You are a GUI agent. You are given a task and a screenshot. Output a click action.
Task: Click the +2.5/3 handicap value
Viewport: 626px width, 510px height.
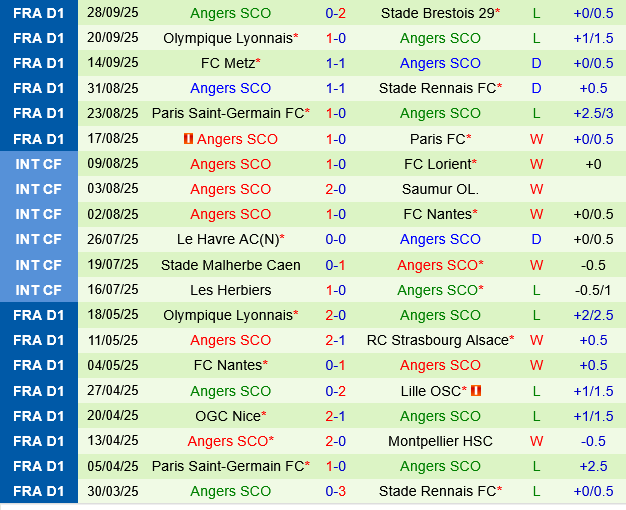pyautogui.click(x=593, y=113)
